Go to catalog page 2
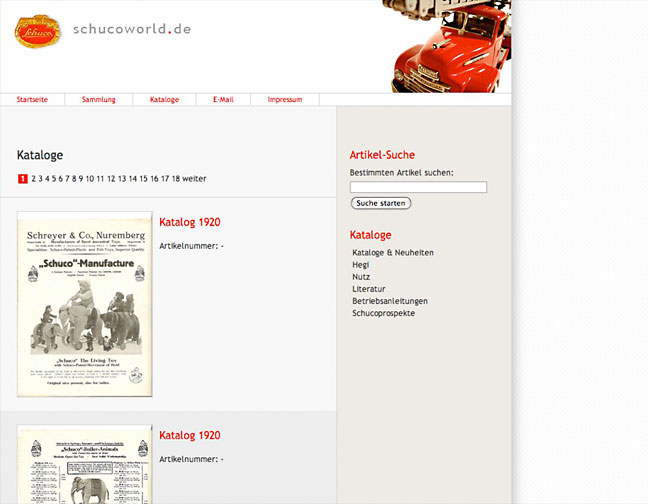Viewport: 648px width, 504px height. pyautogui.click(x=33, y=179)
